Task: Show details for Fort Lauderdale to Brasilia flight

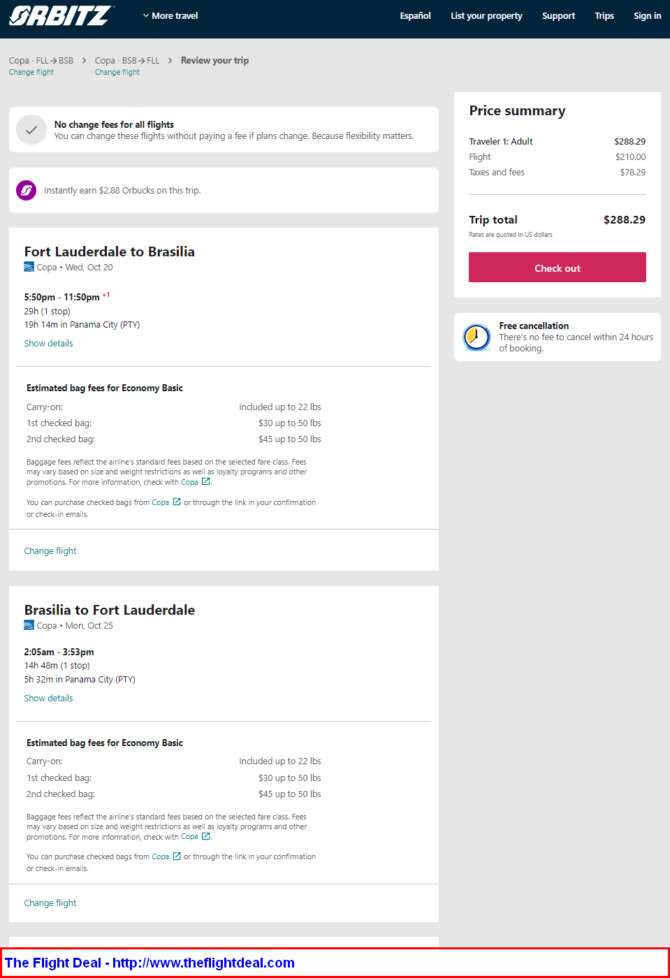Action: [48, 343]
